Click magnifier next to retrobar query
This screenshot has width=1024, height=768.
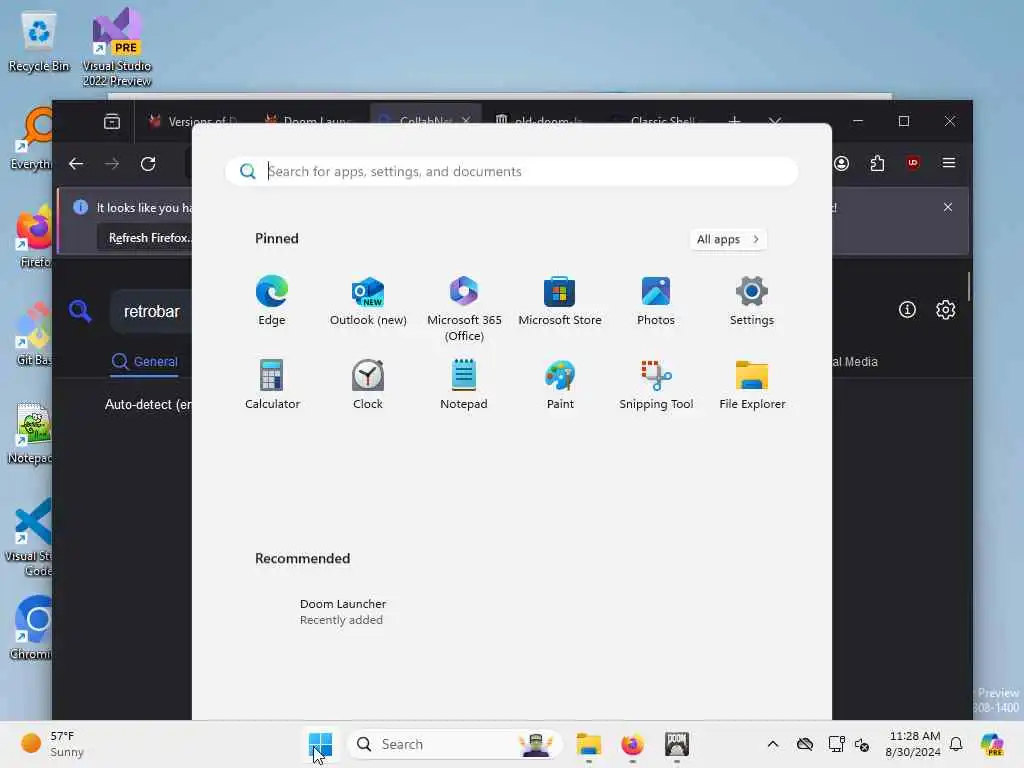(80, 311)
